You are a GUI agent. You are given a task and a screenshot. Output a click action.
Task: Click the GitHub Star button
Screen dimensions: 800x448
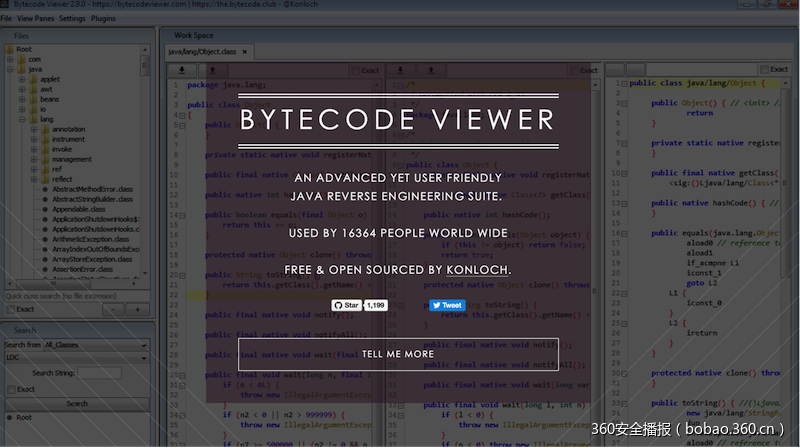(x=346, y=305)
